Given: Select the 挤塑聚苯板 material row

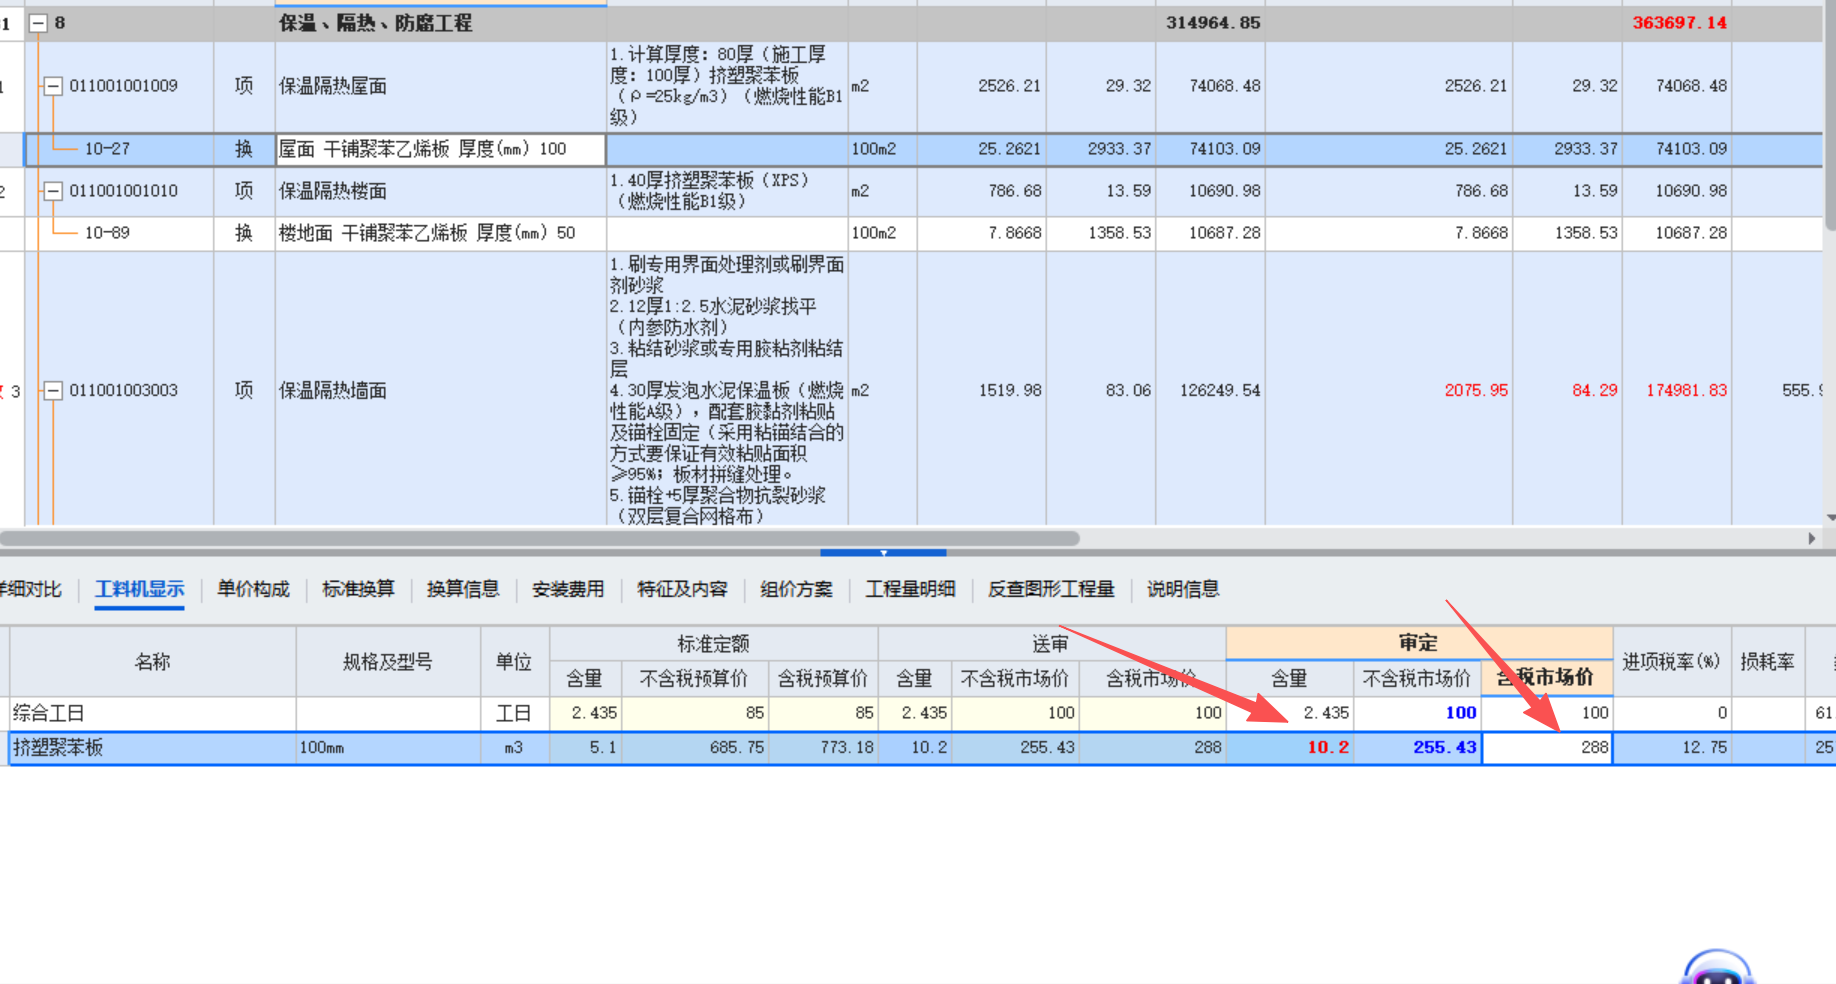Looking at the screenshot, I should tap(150, 747).
